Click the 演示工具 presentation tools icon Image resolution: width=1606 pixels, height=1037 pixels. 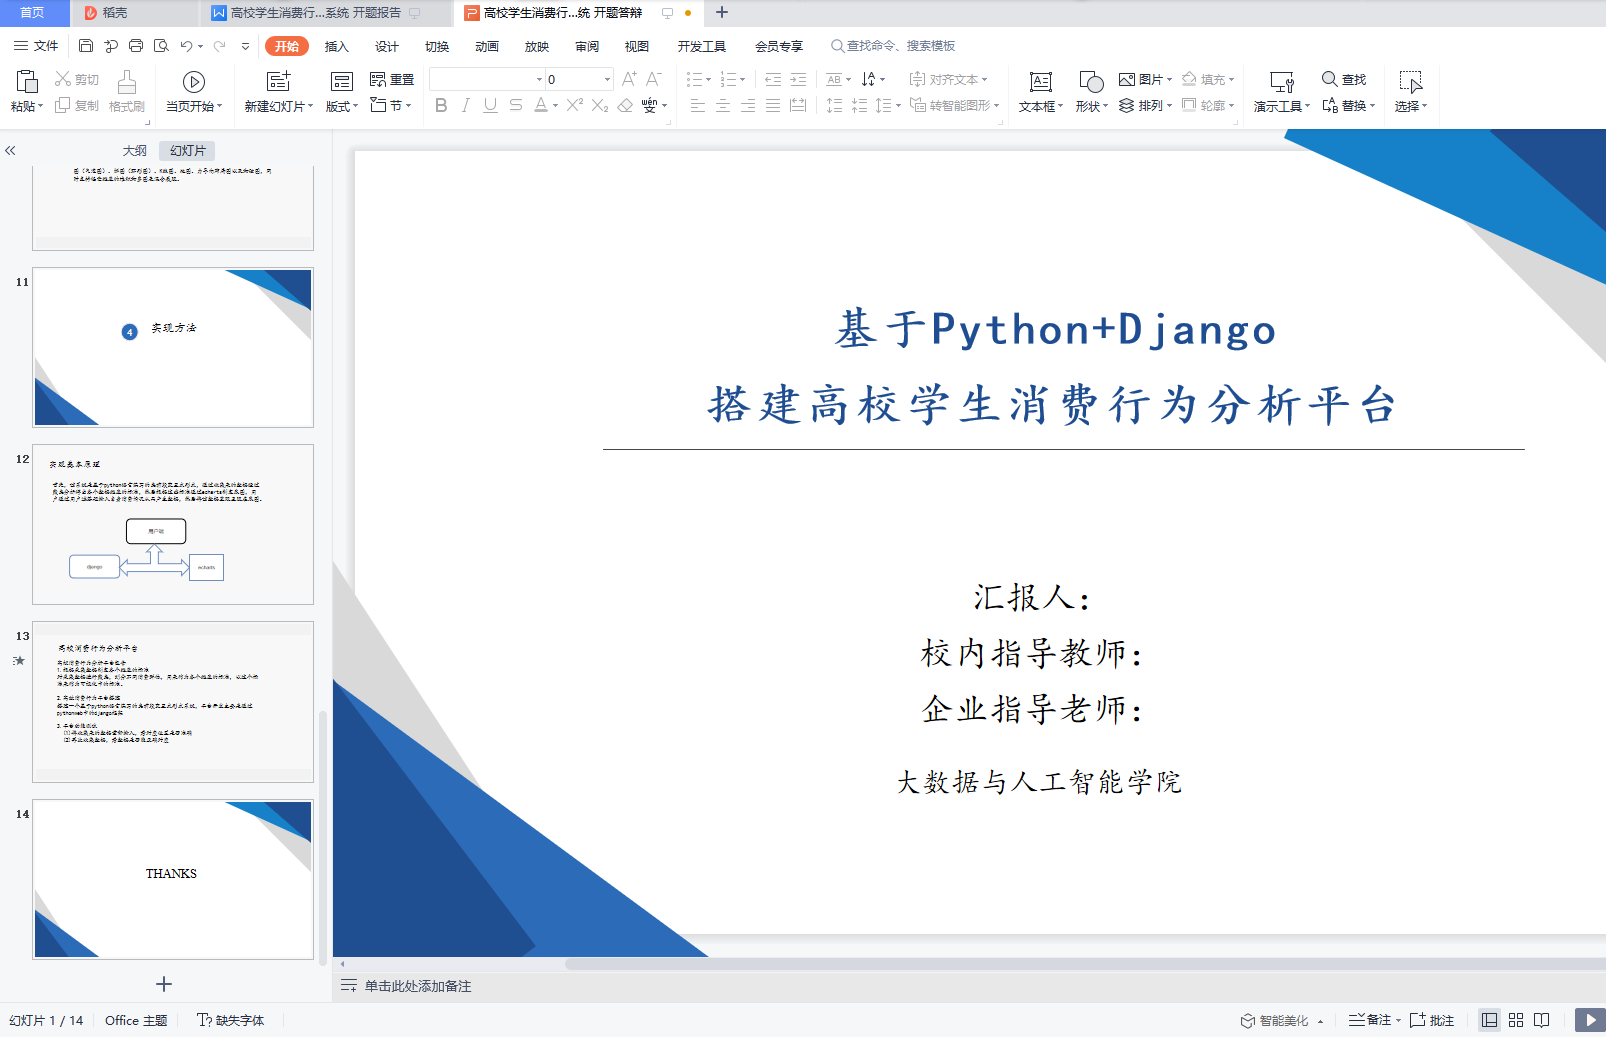1282,81
